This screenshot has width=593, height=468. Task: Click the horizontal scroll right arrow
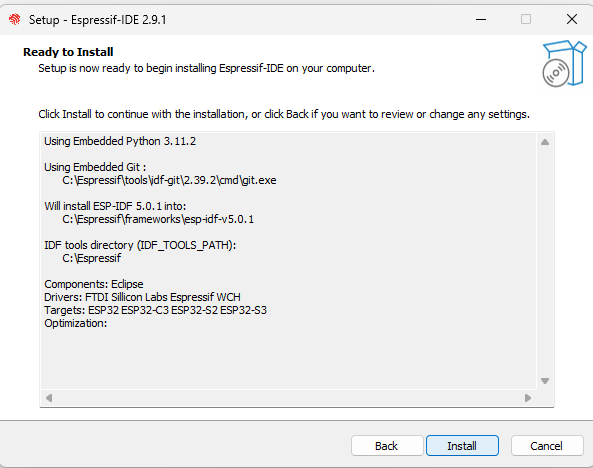[528, 398]
